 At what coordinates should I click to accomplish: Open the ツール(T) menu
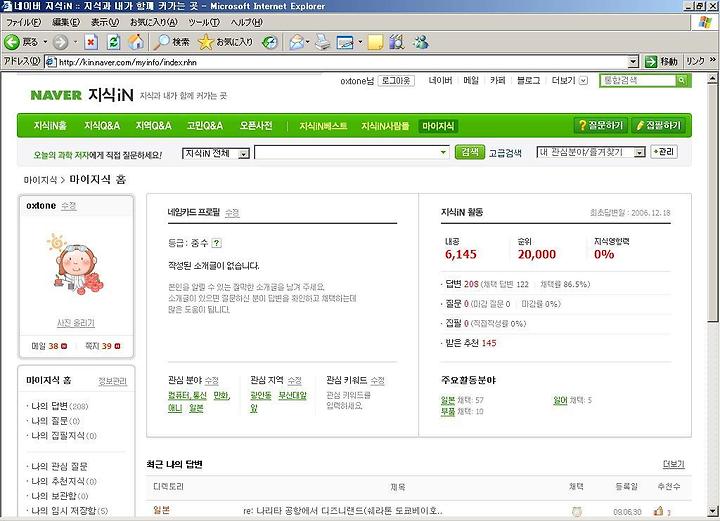click(204, 22)
